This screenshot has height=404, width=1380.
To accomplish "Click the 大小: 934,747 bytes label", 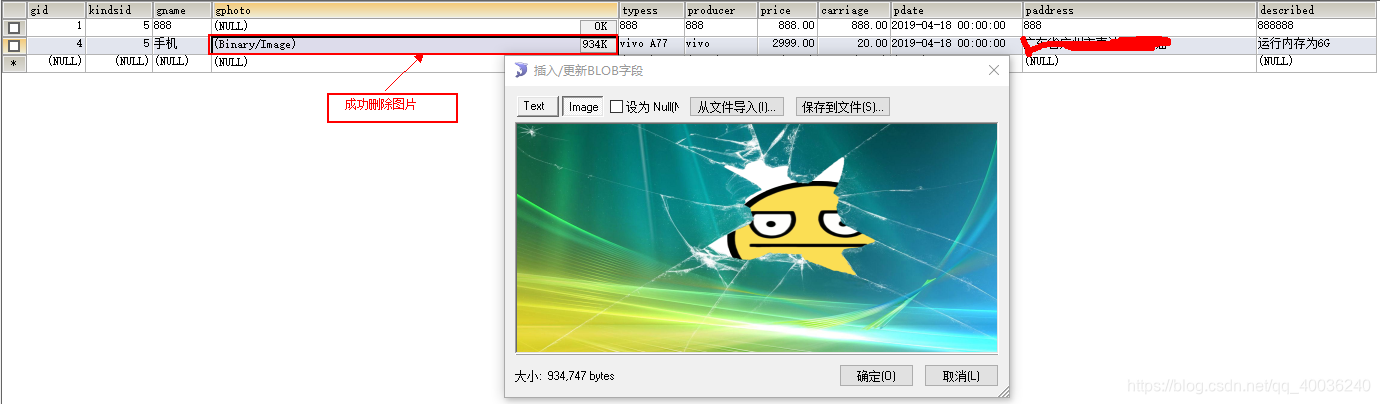I will coord(564,376).
